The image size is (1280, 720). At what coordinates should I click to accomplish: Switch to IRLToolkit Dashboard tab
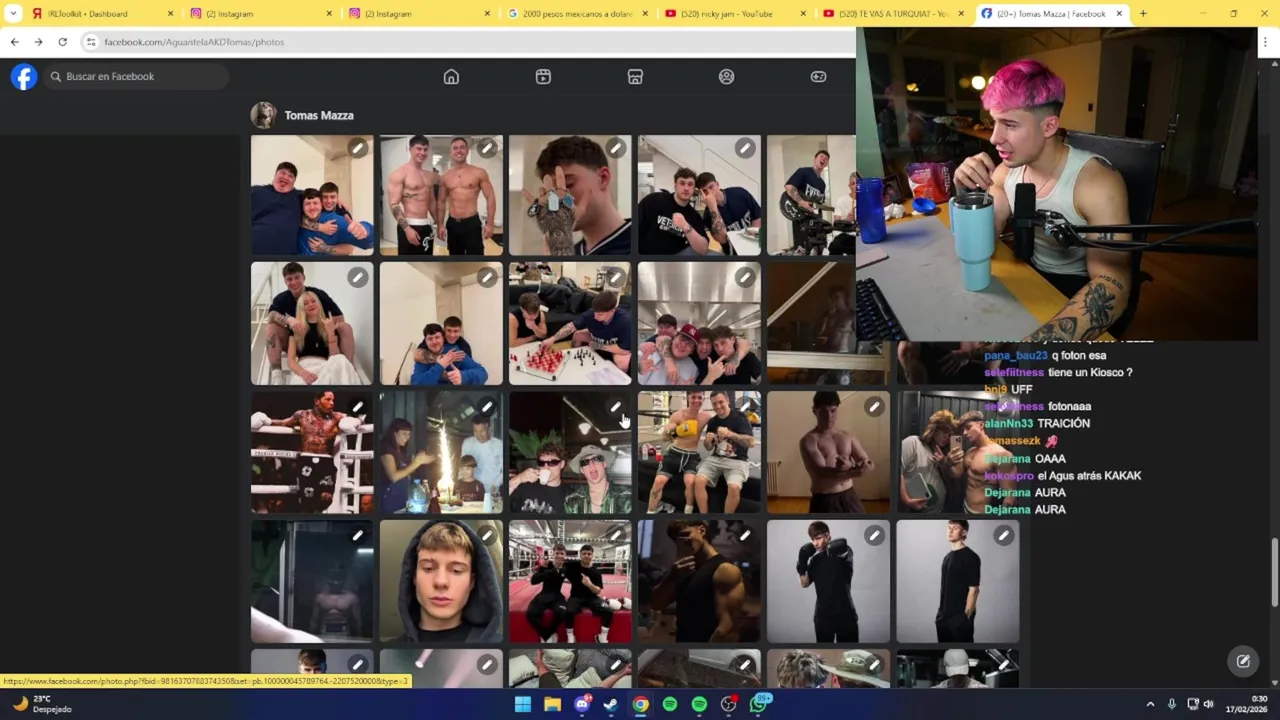100,14
